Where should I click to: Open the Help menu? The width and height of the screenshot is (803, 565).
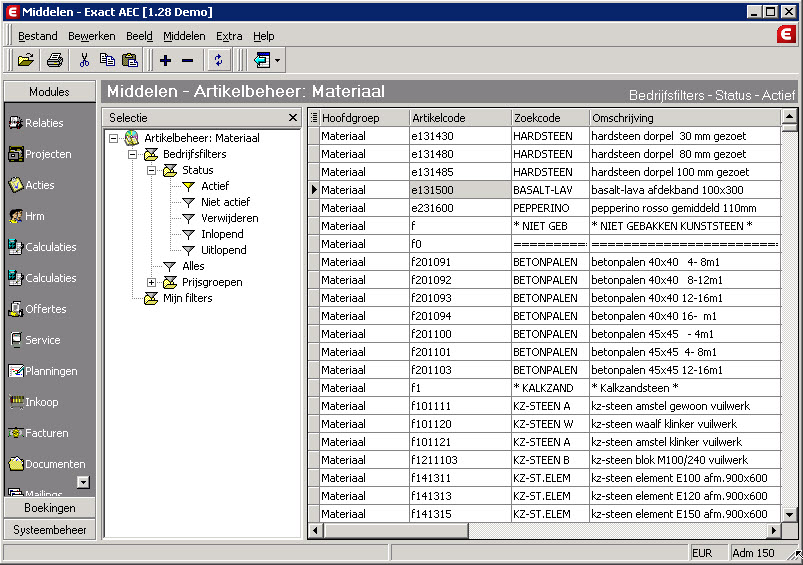coord(264,36)
